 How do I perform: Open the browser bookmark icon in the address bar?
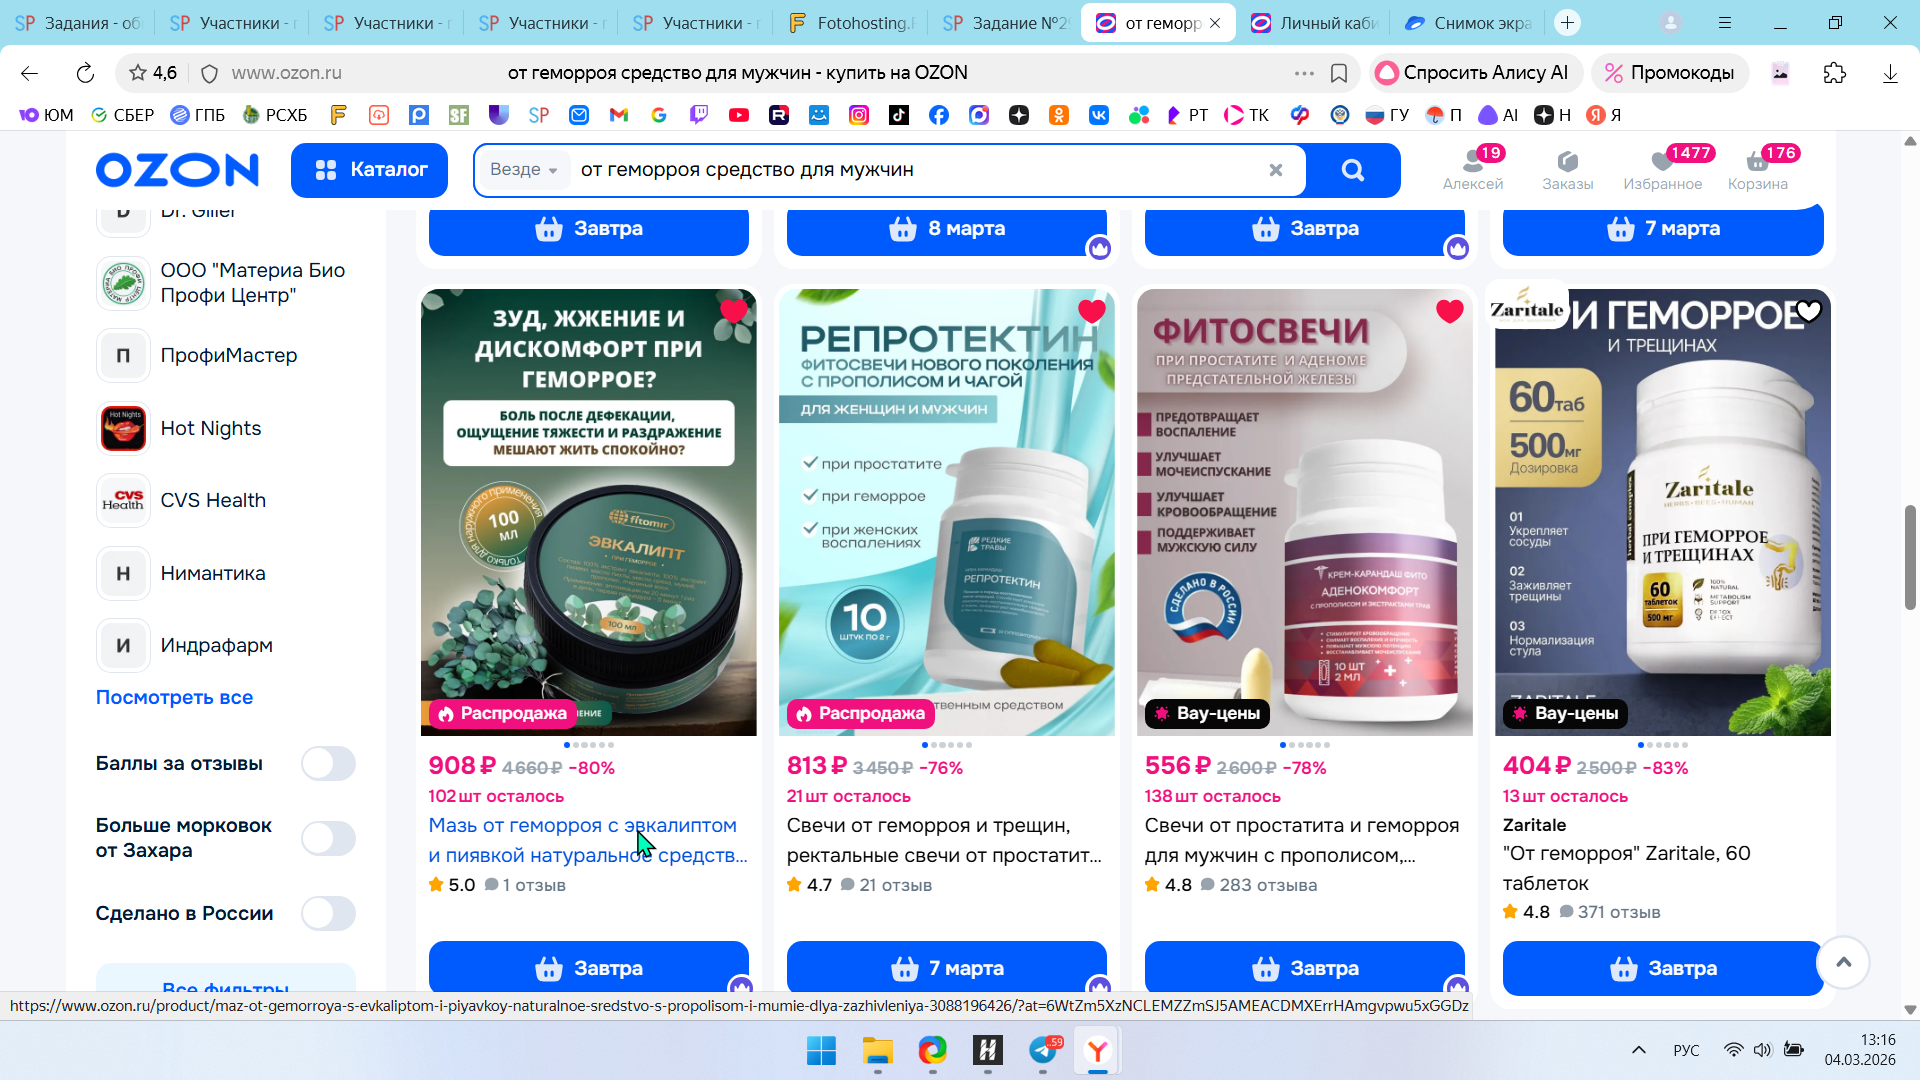coord(1339,73)
